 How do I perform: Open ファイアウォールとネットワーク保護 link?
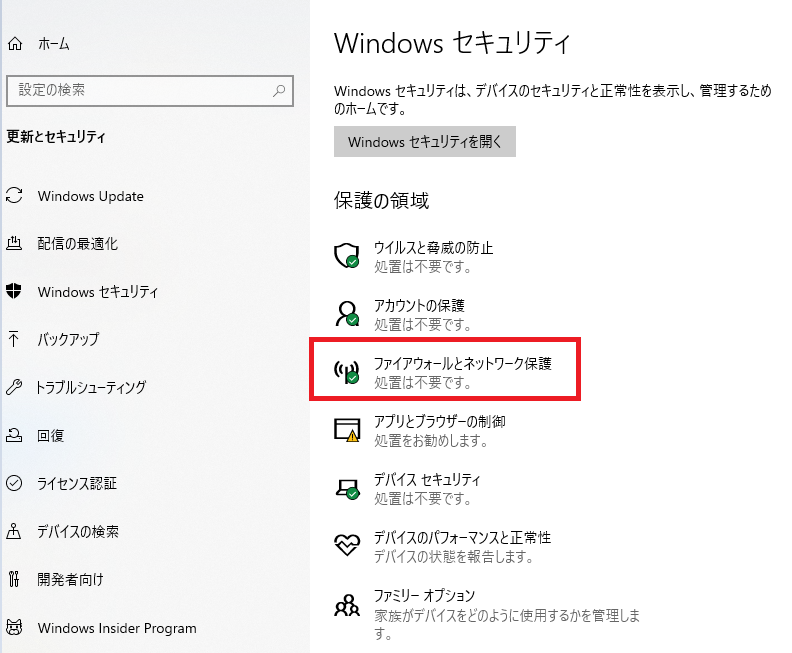(462, 363)
